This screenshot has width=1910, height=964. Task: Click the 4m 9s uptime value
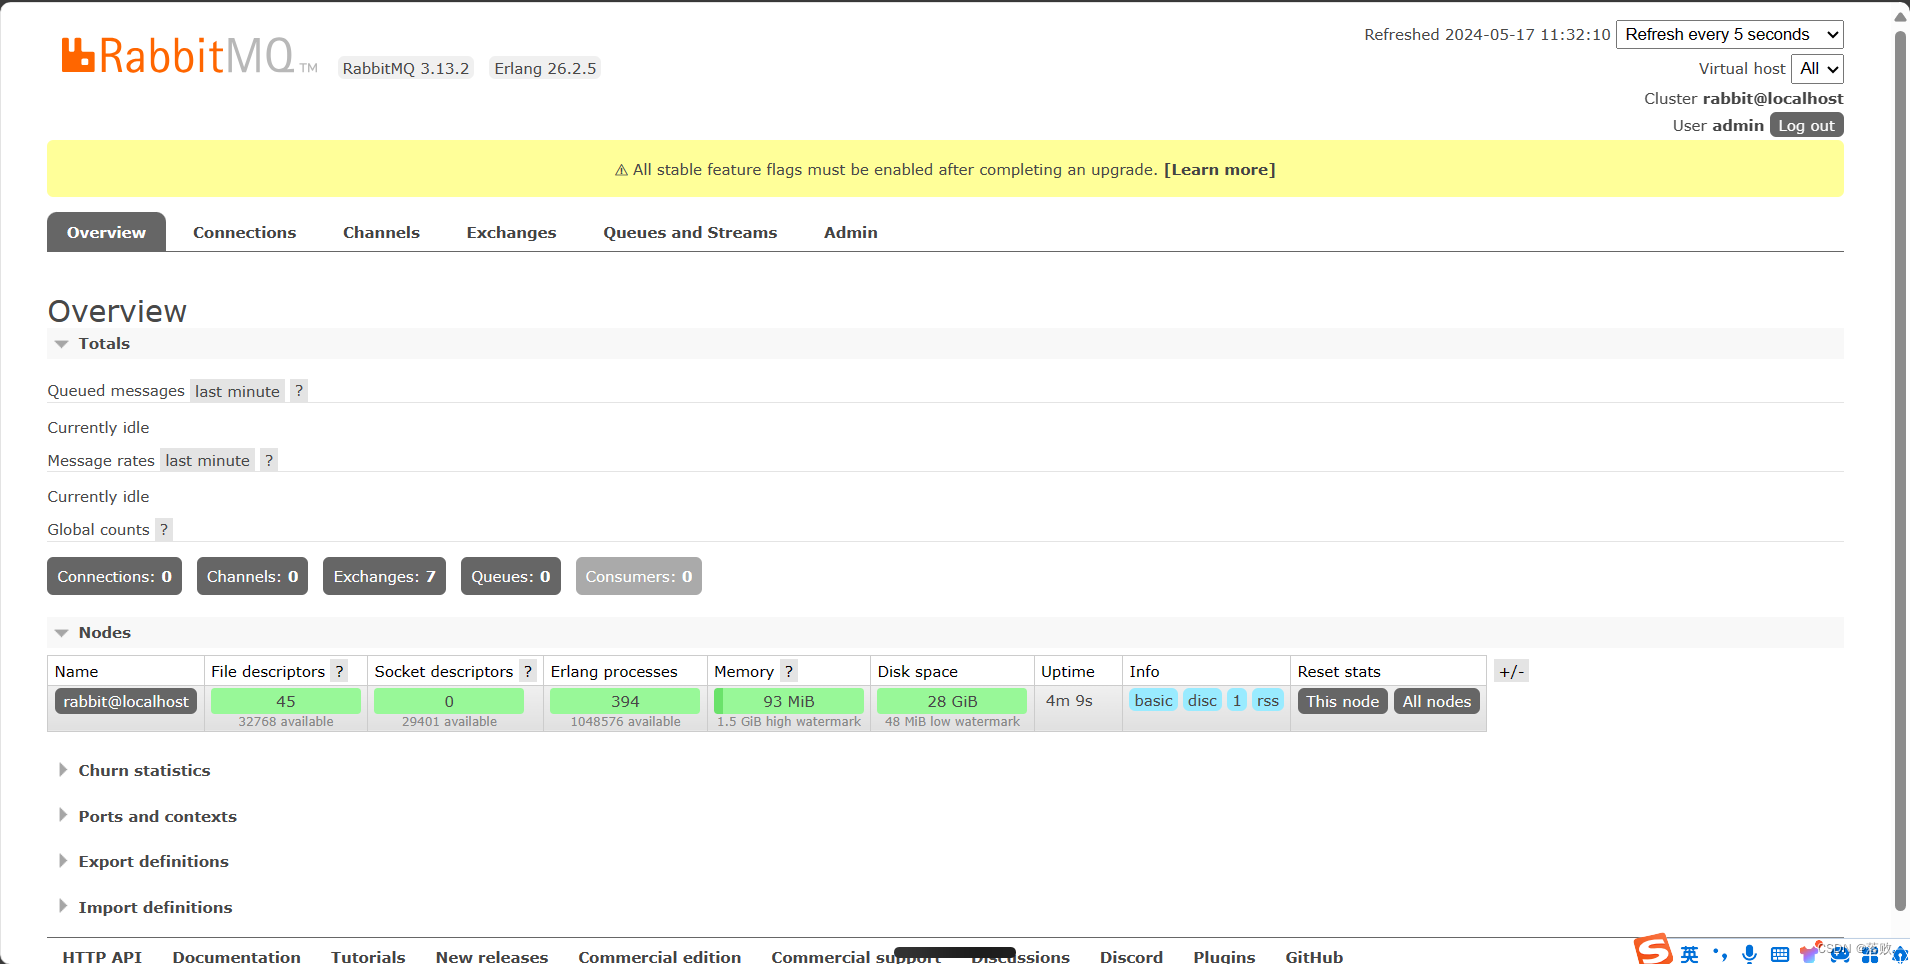[x=1069, y=700]
